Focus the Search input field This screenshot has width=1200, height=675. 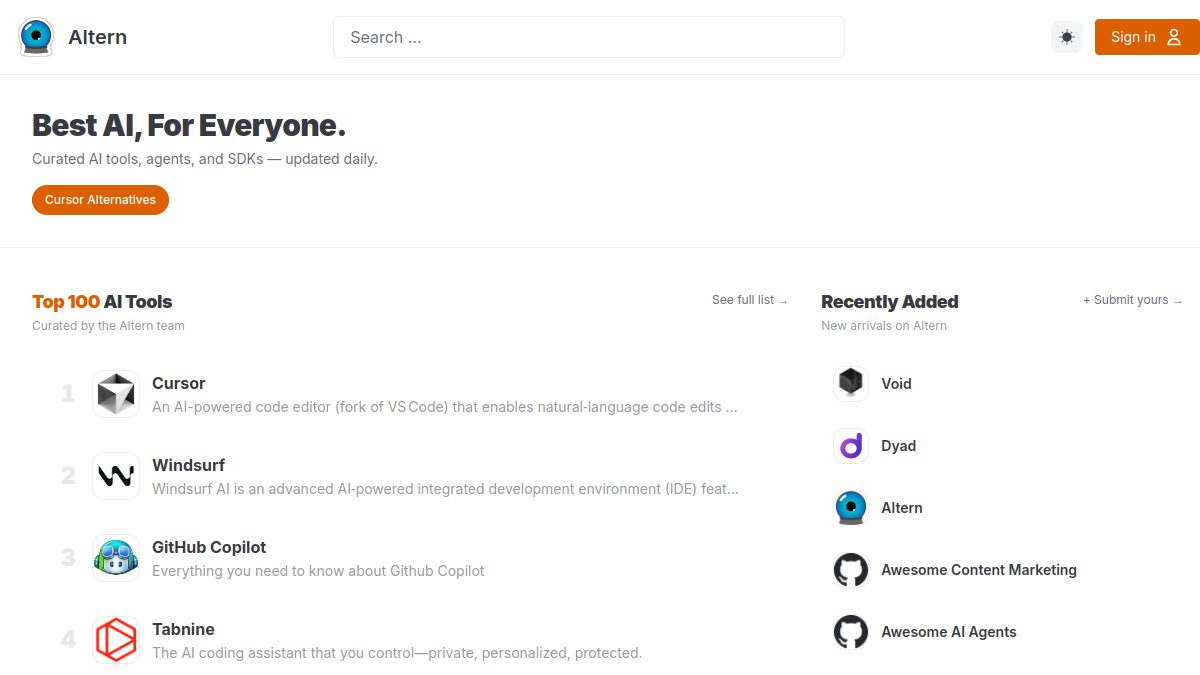click(589, 37)
